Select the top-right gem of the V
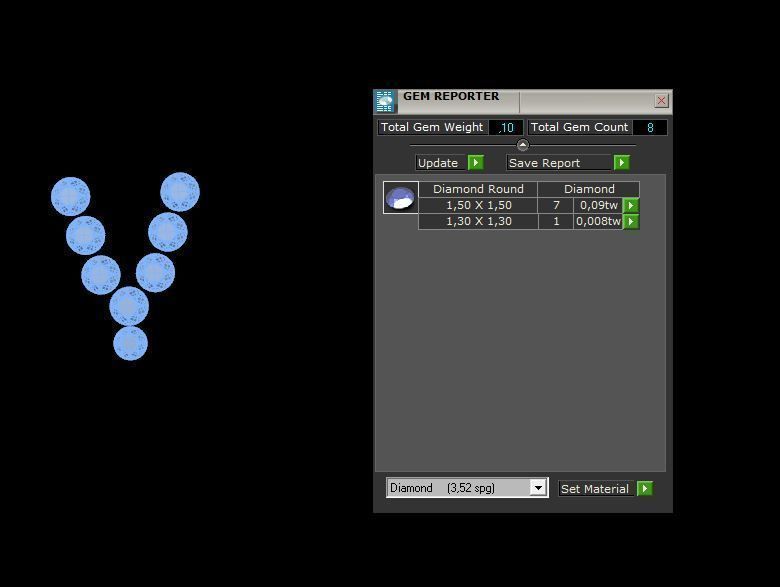780x587 pixels. pos(180,192)
